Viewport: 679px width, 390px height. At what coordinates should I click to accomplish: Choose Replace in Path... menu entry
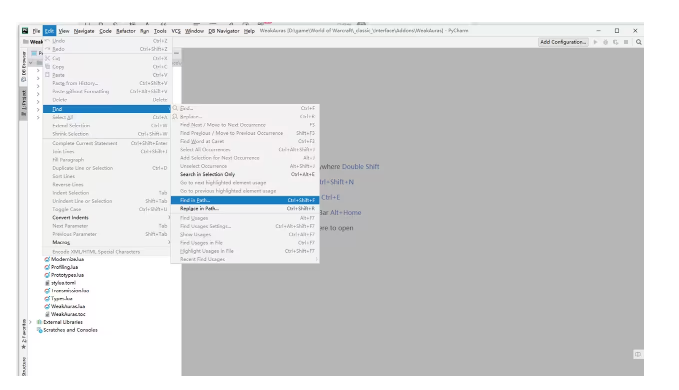[x=245, y=208]
